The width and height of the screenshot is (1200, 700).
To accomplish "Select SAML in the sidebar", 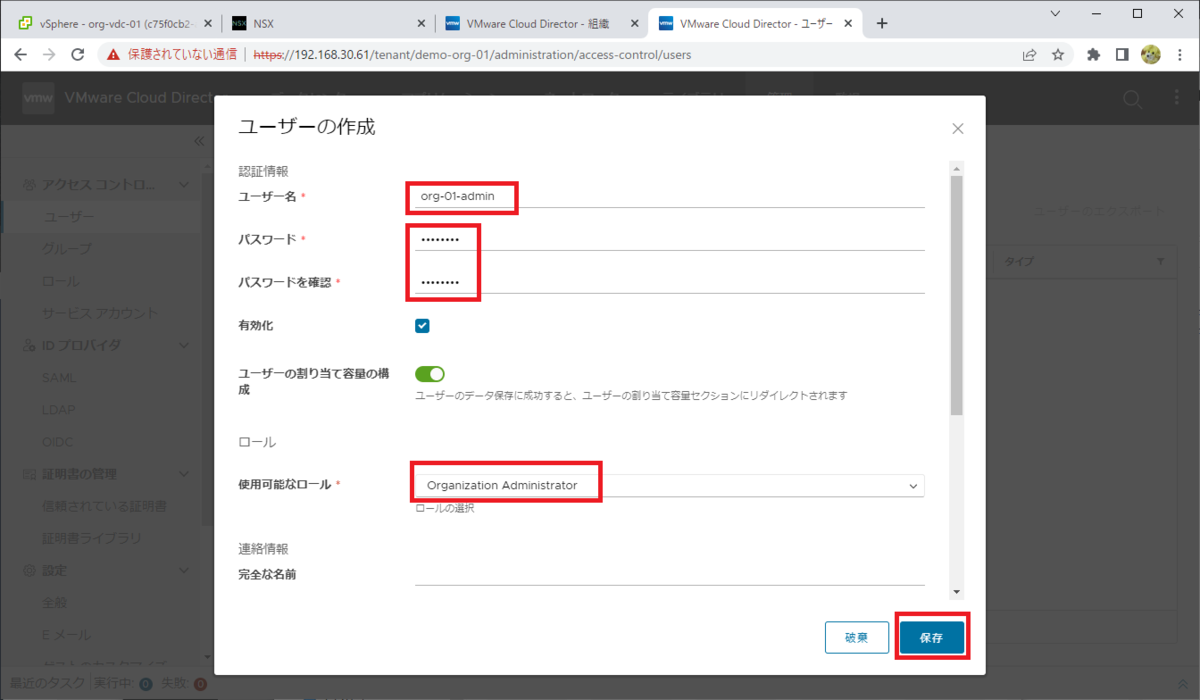I will tap(59, 378).
